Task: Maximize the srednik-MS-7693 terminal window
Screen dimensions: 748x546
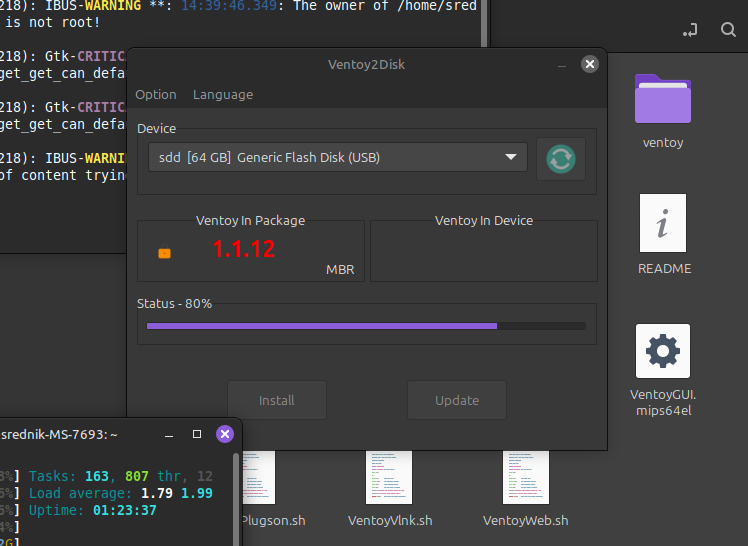Action: (197, 434)
